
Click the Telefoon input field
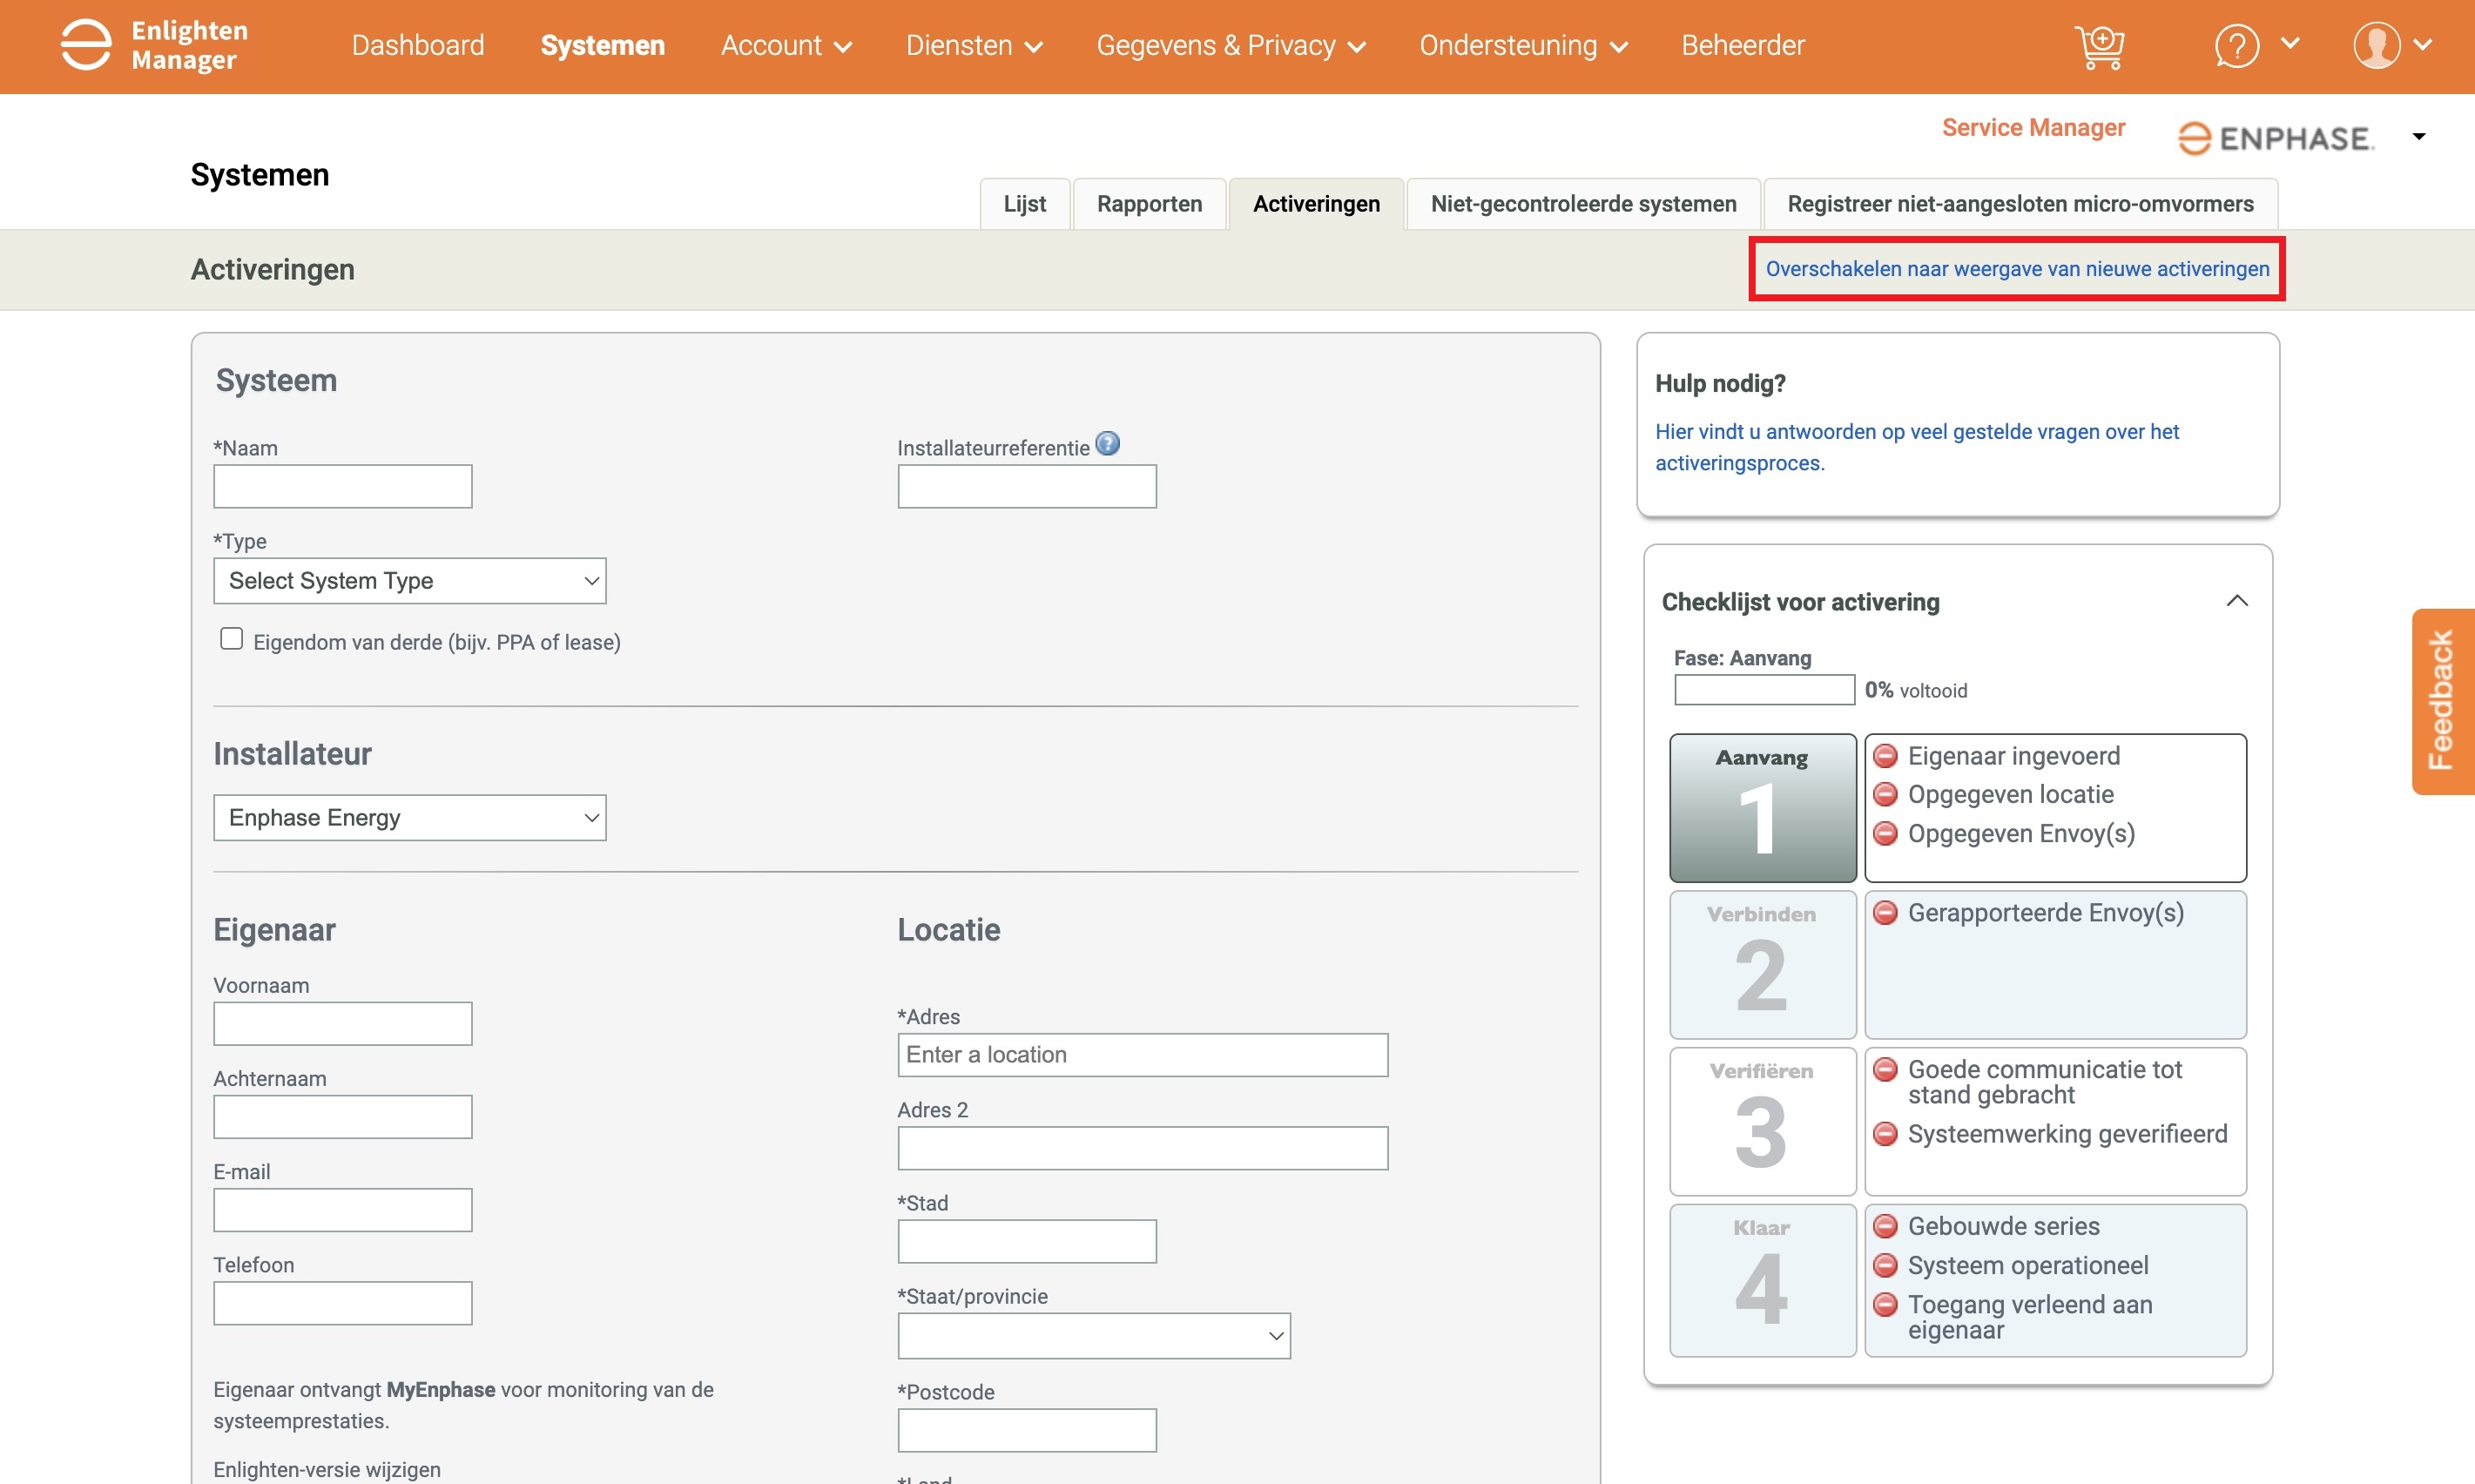click(342, 1303)
